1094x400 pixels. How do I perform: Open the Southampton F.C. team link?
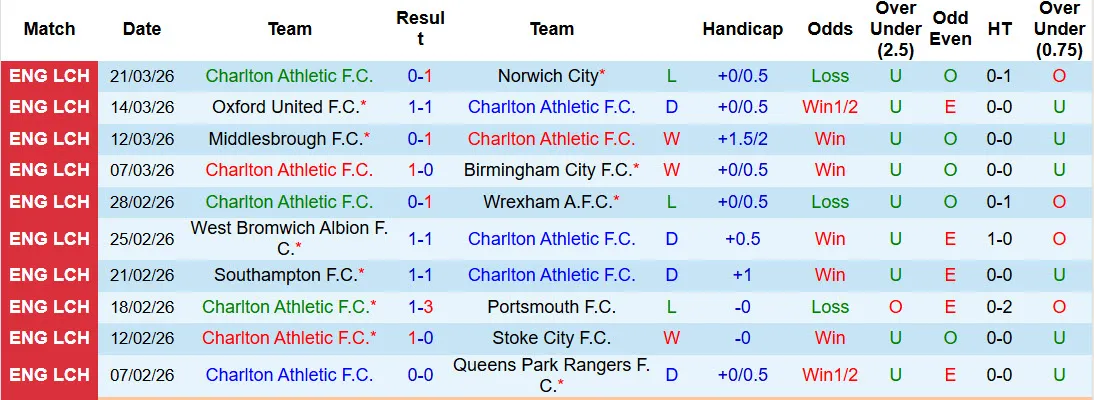tap(285, 275)
